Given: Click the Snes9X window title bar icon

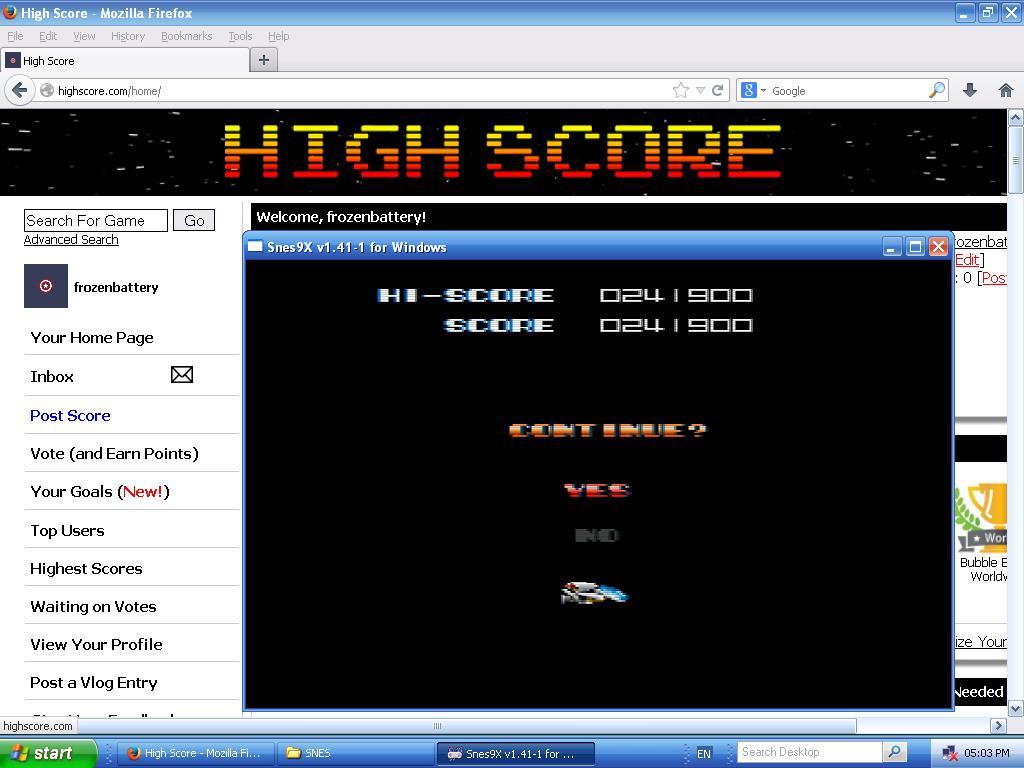Looking at the screenshot, I should pos(255,247).
